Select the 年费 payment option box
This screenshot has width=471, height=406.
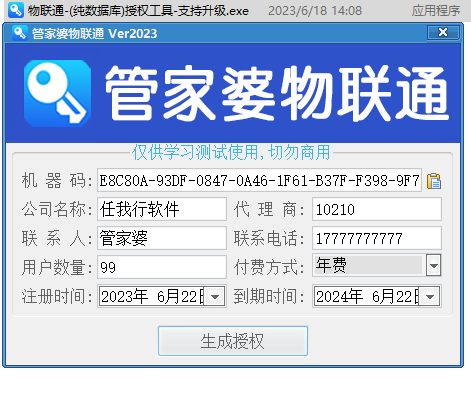[369, 265]
